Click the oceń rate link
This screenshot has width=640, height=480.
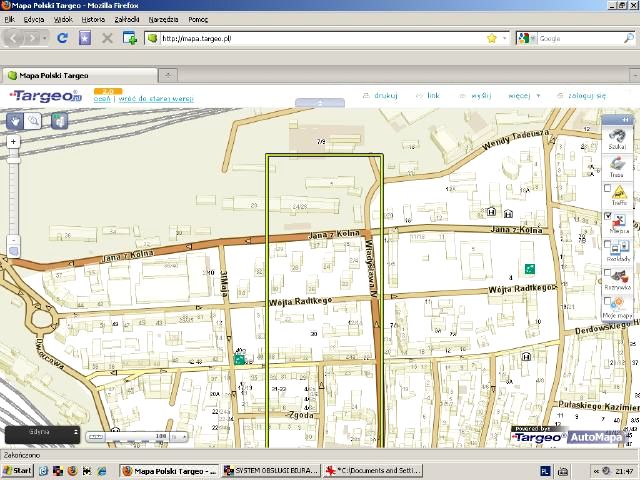(x=102, y=99)
